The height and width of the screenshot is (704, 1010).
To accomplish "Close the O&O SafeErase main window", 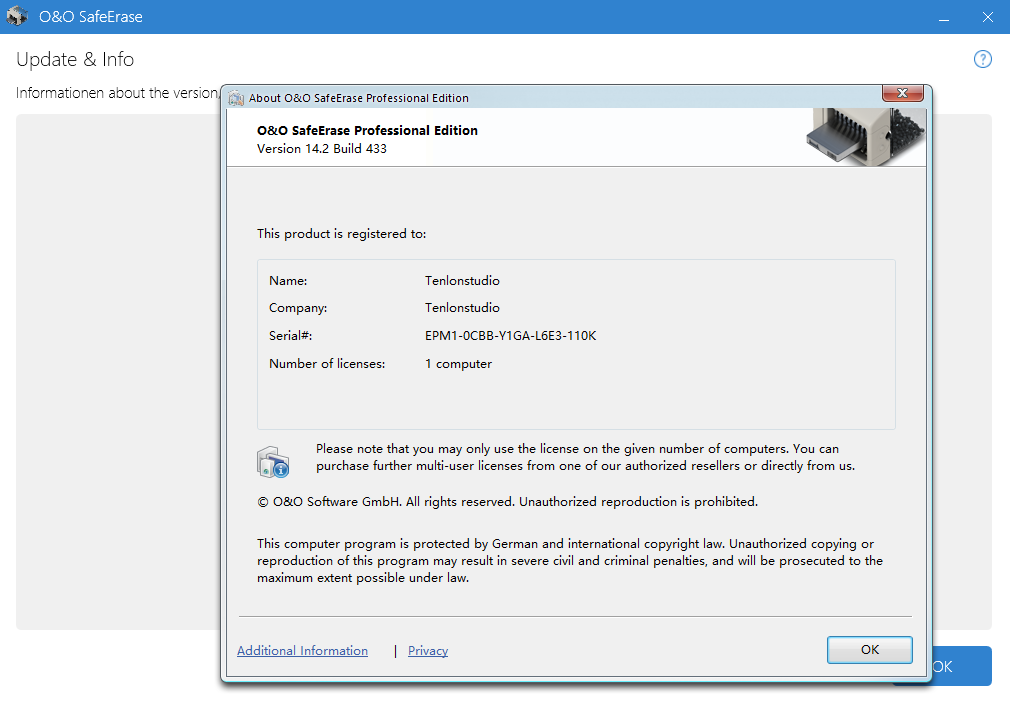I will tap(987, 17).
